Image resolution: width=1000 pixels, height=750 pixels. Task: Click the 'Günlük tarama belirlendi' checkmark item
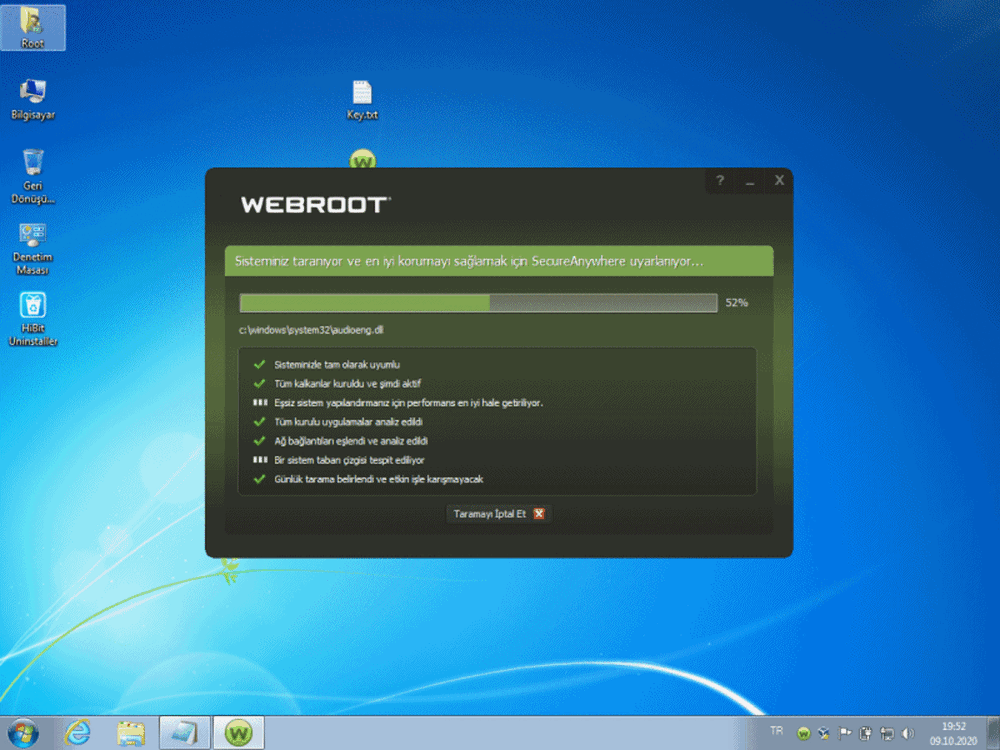point(260,479)
